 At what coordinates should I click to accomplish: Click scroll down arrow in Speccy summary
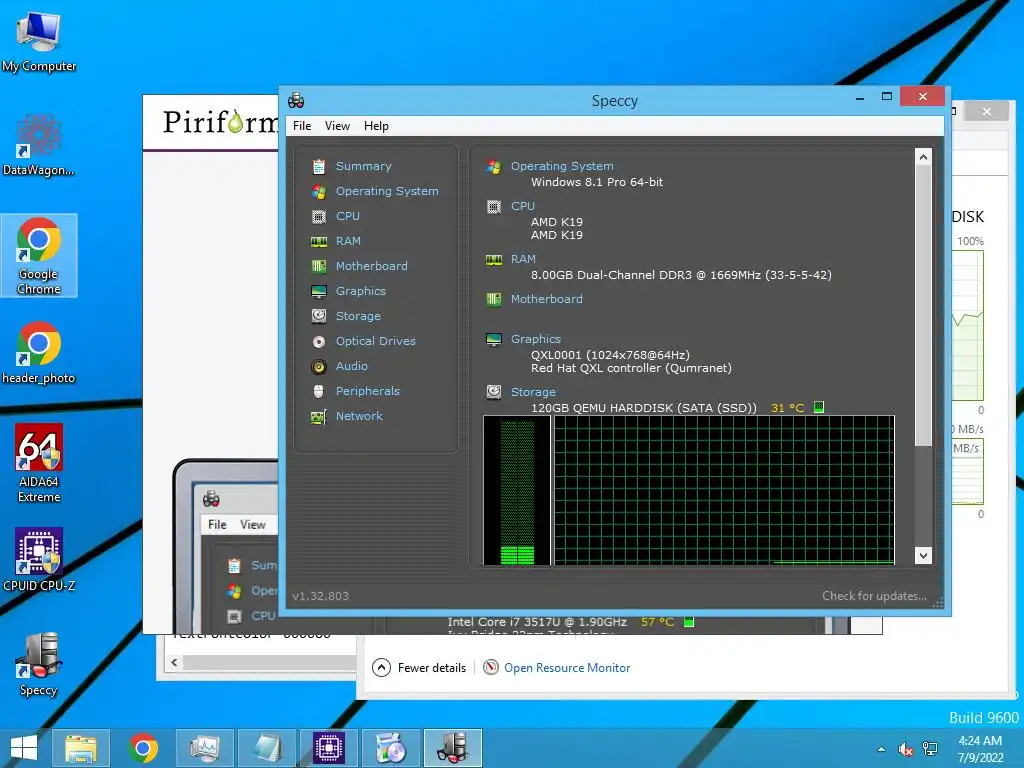coord(923,556)
